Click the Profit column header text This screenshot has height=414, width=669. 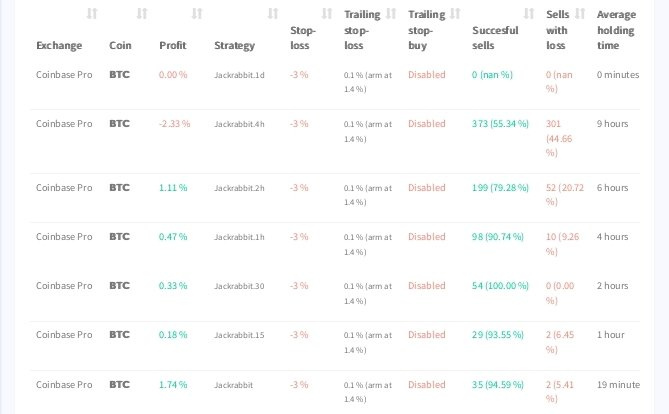(x=173, y=45)
